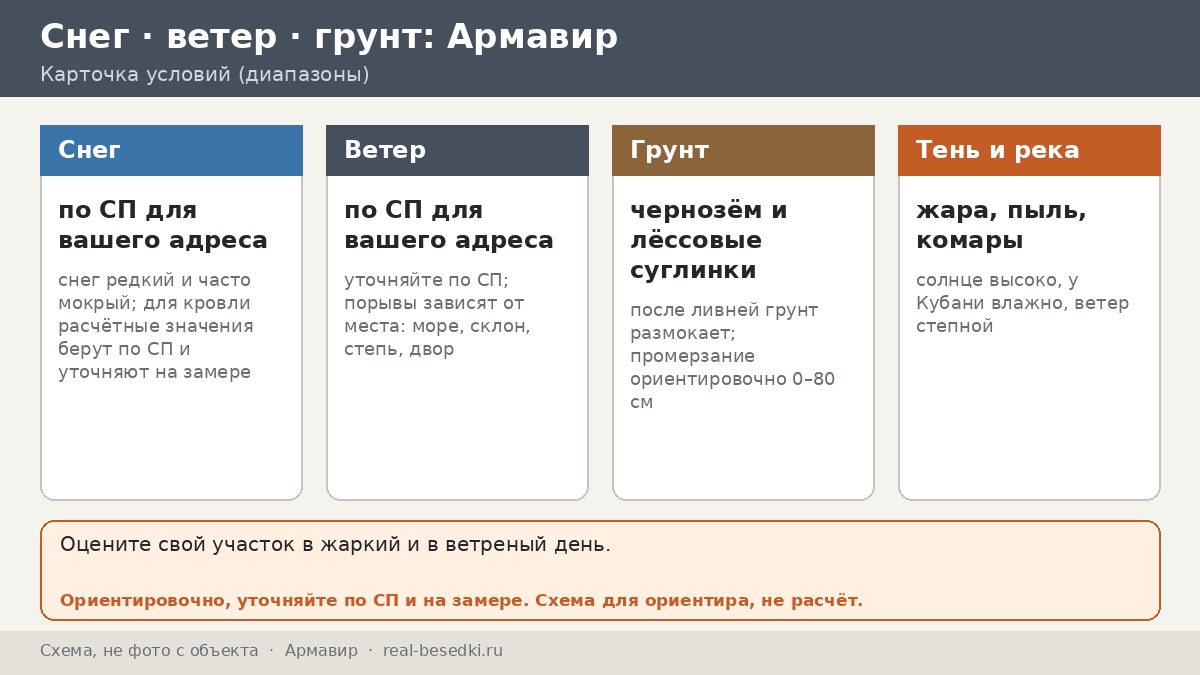Screen dimensions: 1200x675
Task: Select the 'Ветер' card header
Action: (x=457, y=150)
